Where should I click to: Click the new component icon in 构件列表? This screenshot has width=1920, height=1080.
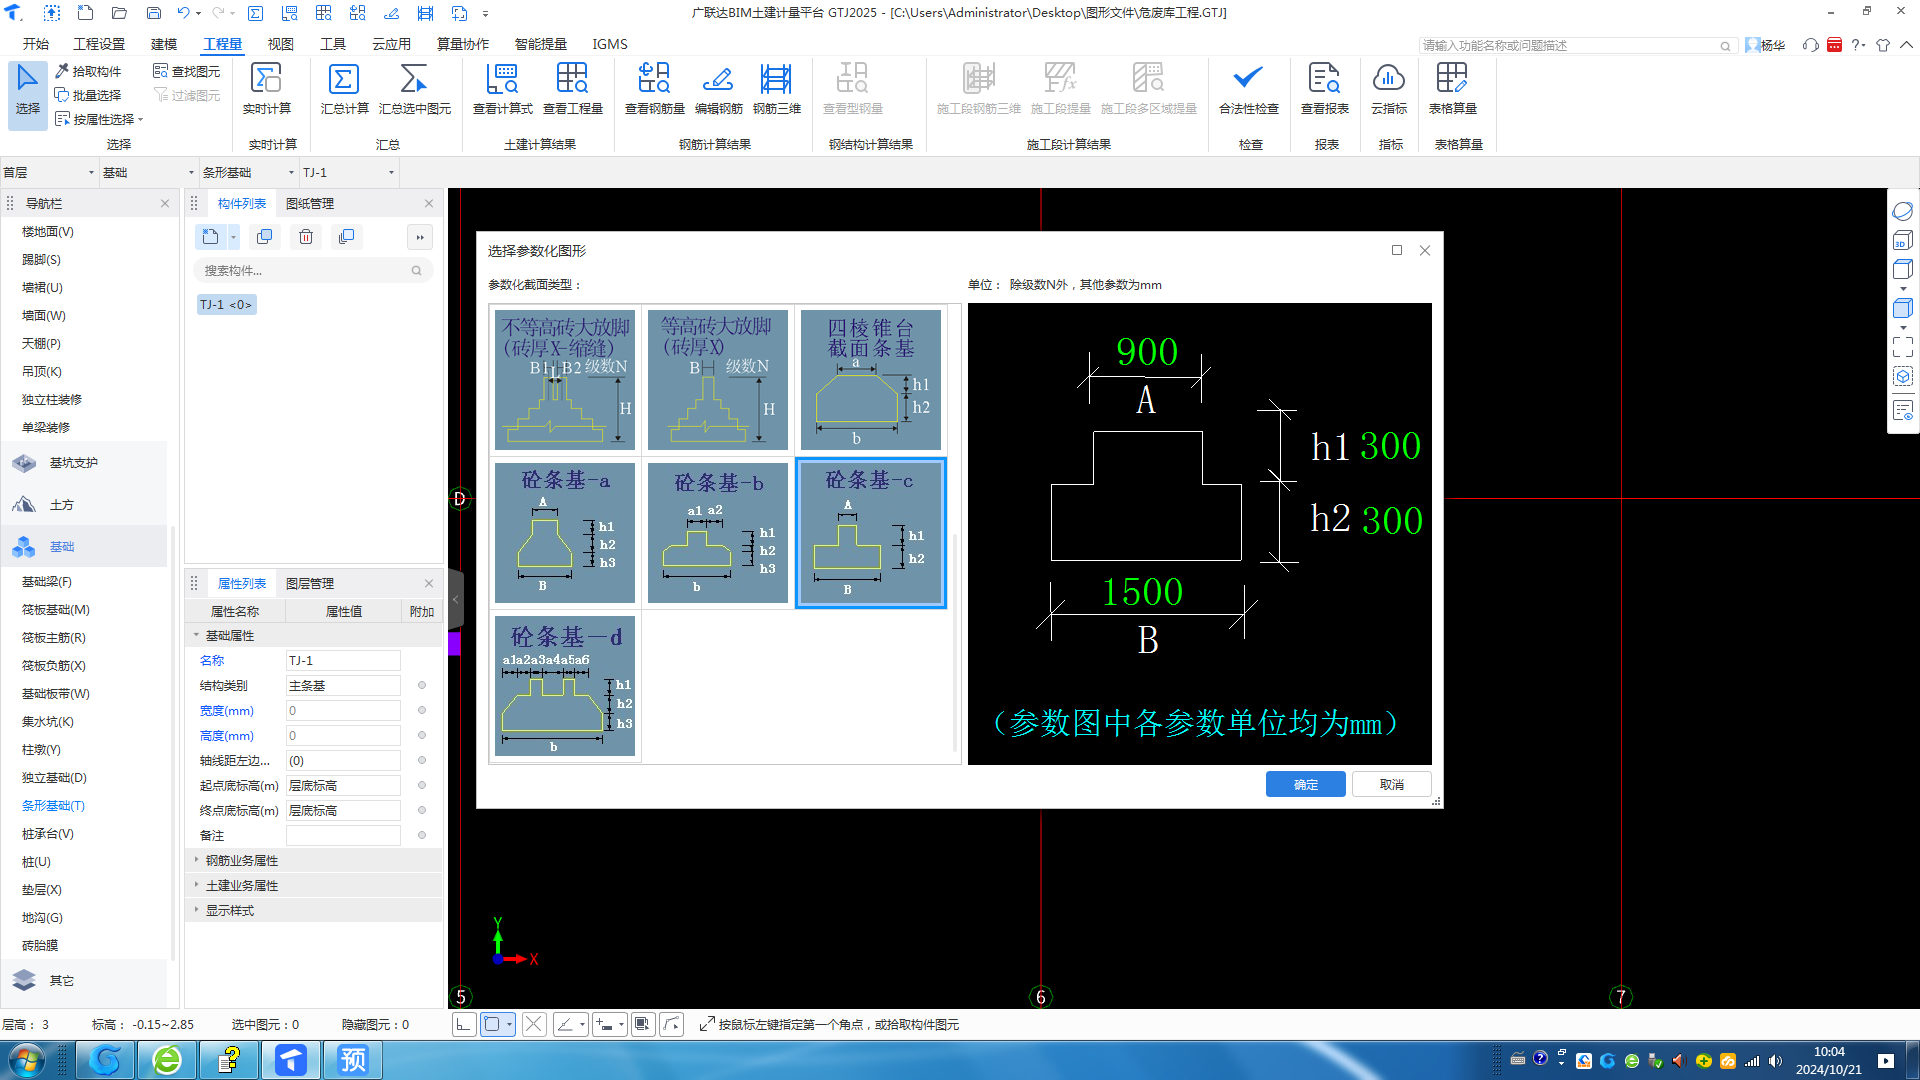point(210,237)
